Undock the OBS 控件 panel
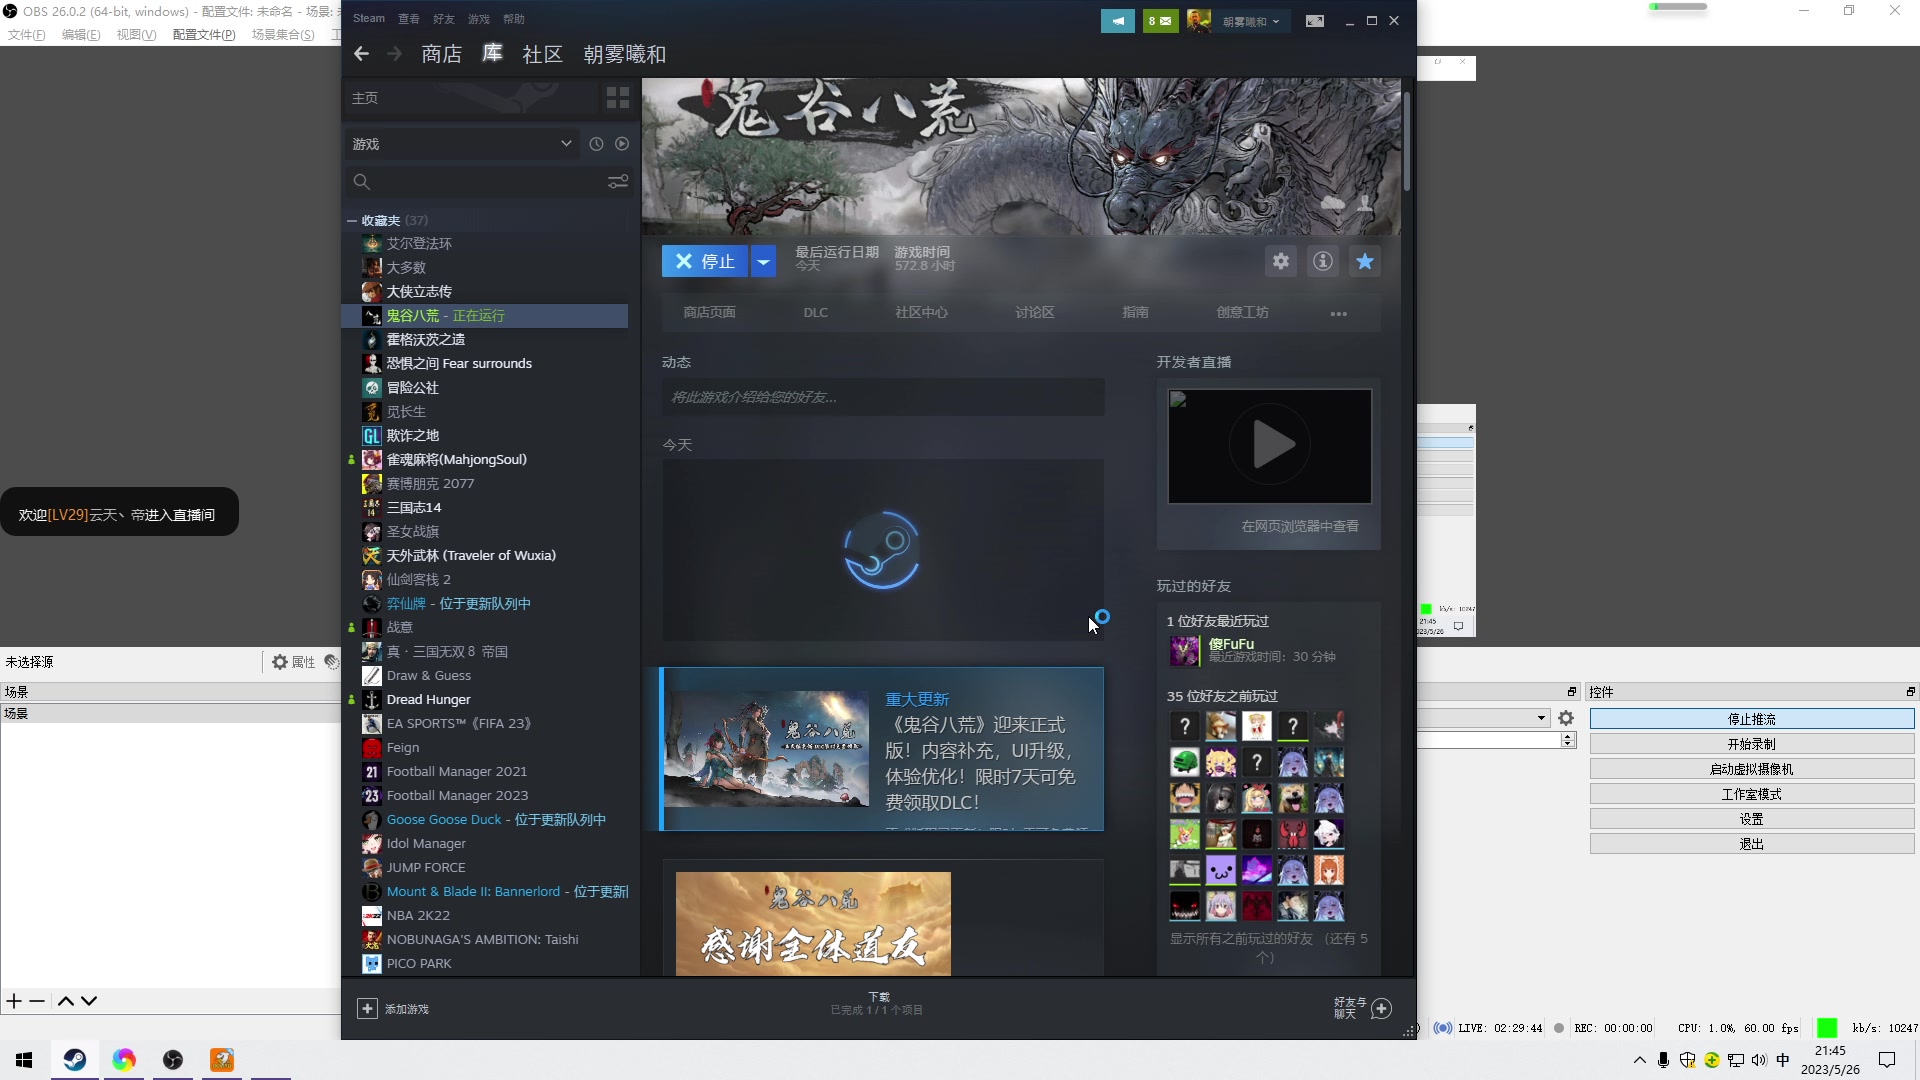This screenshot has height=1080, width=1920. pyautogui.click(x=1910, y=692)
